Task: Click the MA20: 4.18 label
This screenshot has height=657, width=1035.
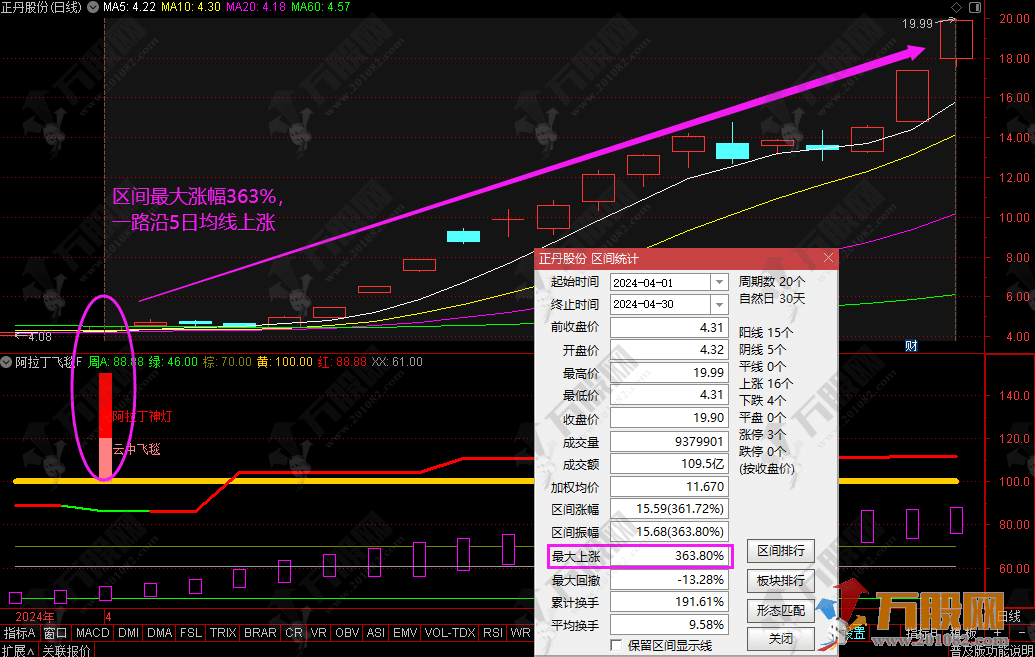Action: tap(256, 7)
